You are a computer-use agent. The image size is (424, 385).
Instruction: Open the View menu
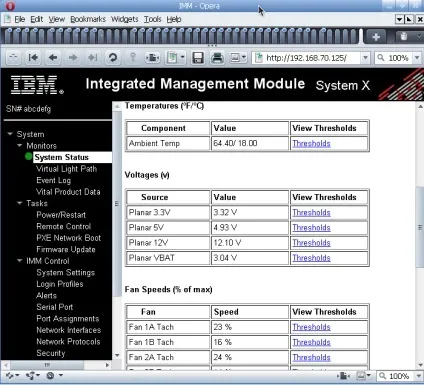[57, 19]
